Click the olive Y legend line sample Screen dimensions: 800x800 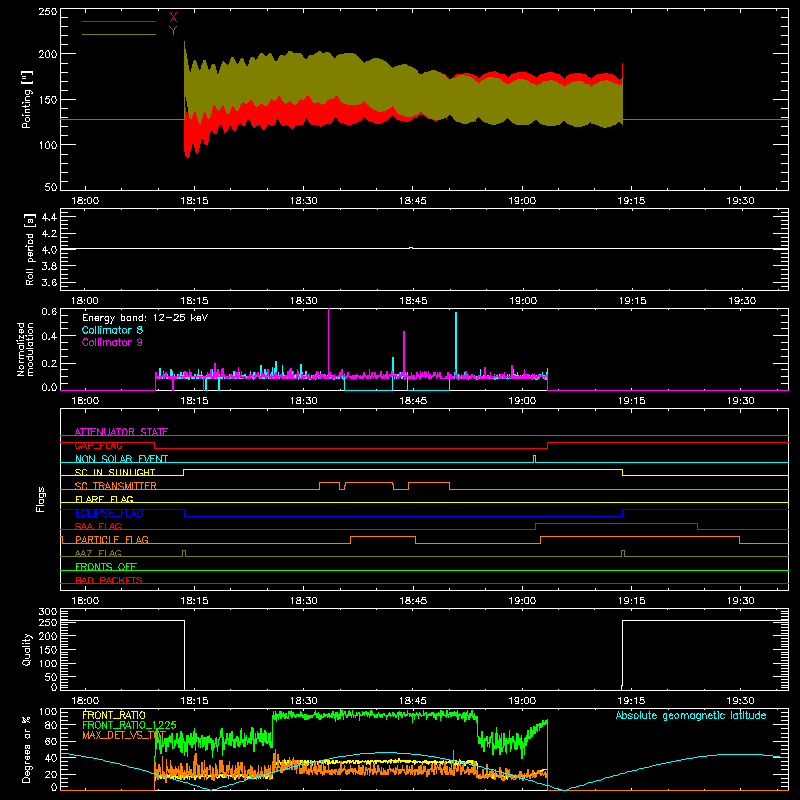tap(119, 34)
